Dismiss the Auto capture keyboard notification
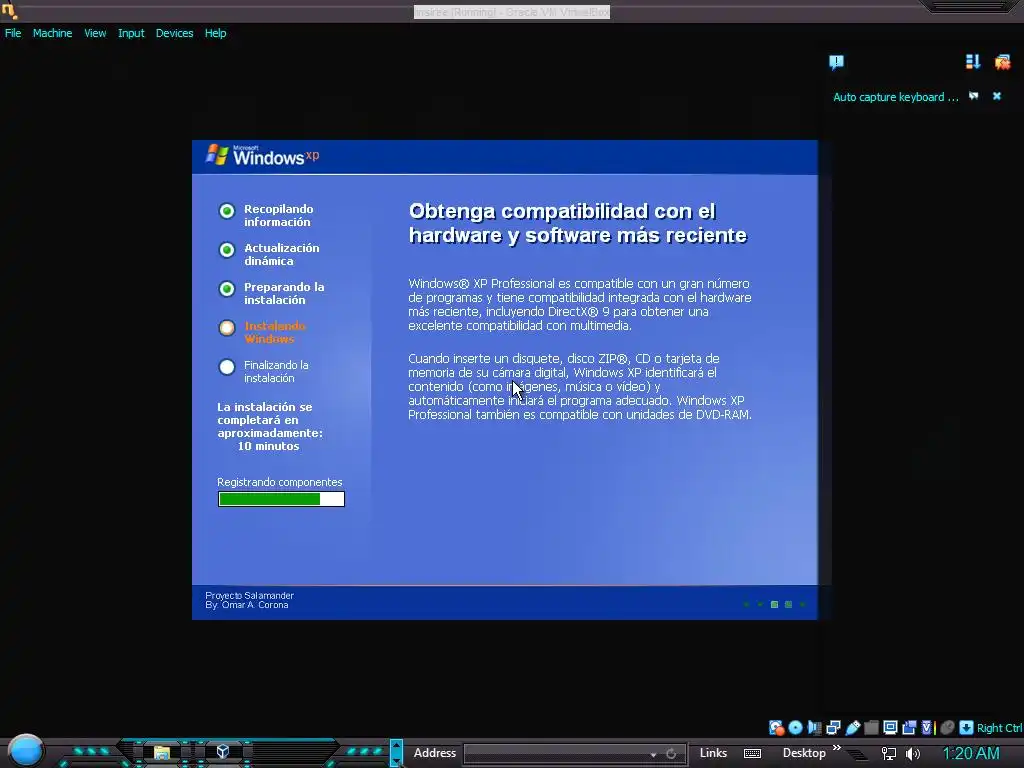 pos(997,96)
